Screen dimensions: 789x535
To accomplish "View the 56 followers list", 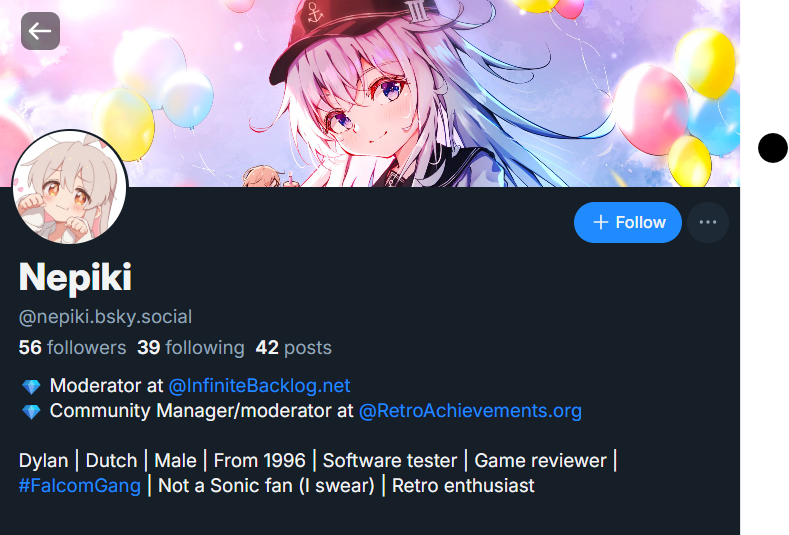I will coord(72,348).
